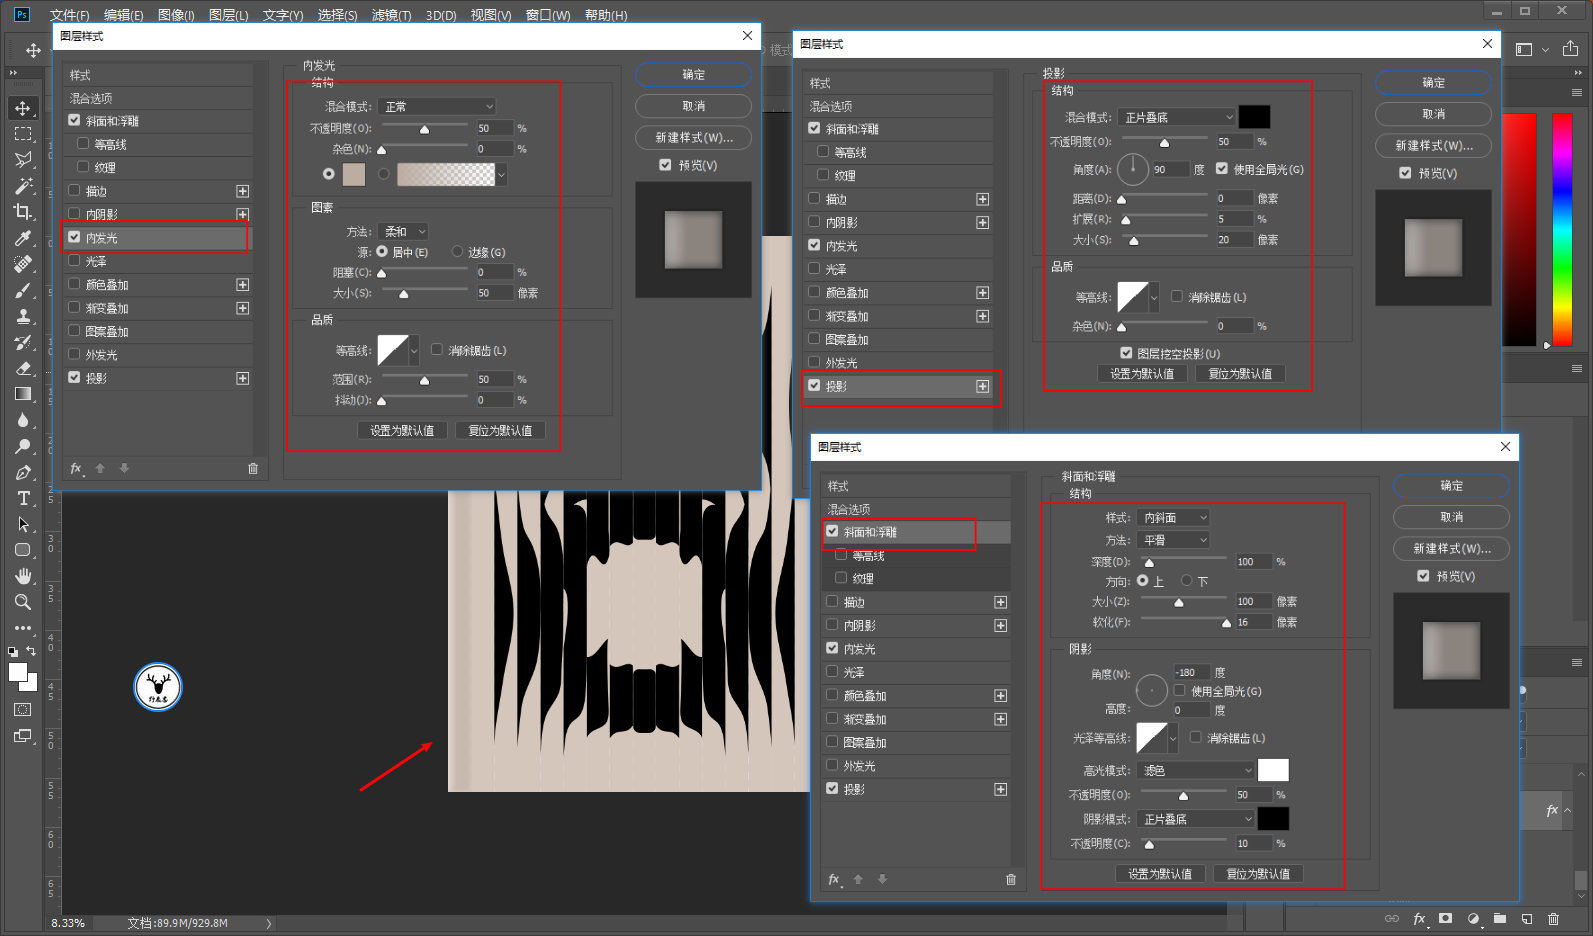Uncheck the 图层挖空投影(U) checkbox
The height and width of the screenshot is (936, 1593).
click(x=1126, y=353)
